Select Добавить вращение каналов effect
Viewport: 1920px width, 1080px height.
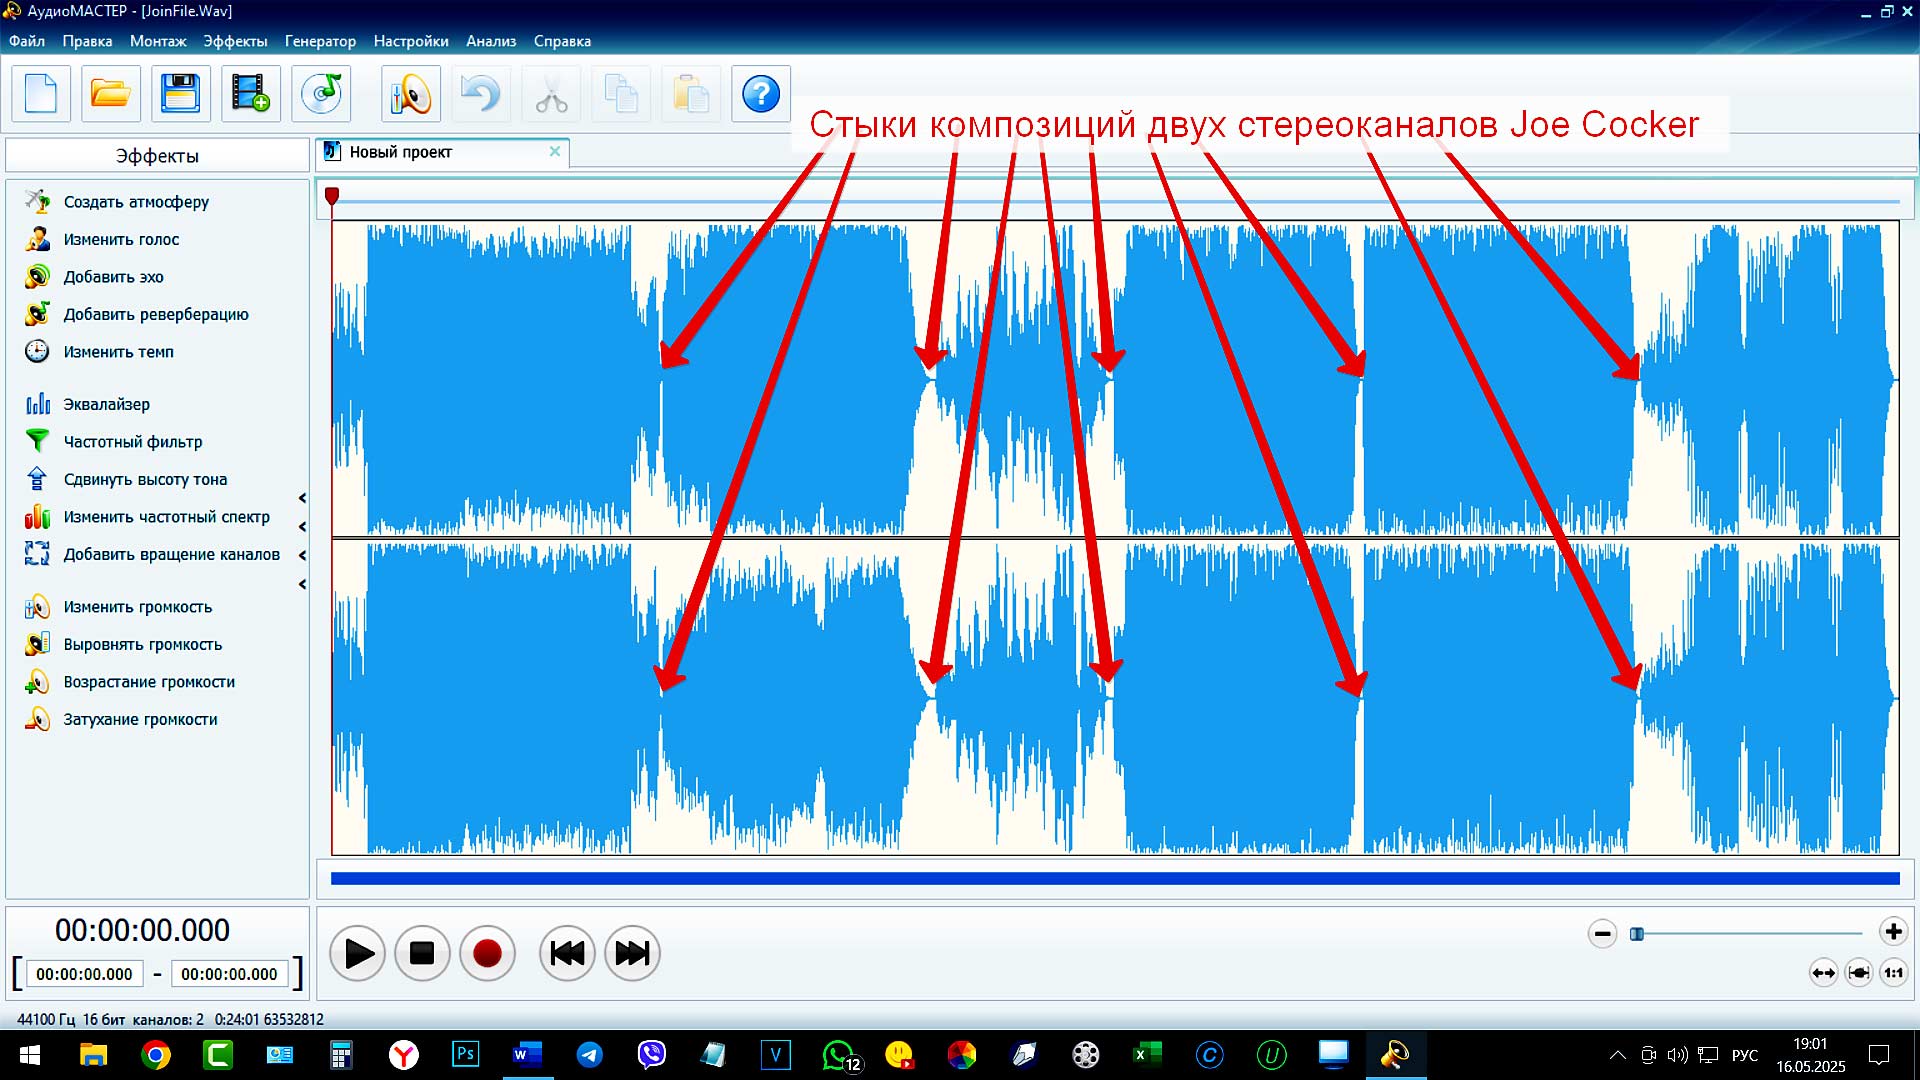(171, 555)
